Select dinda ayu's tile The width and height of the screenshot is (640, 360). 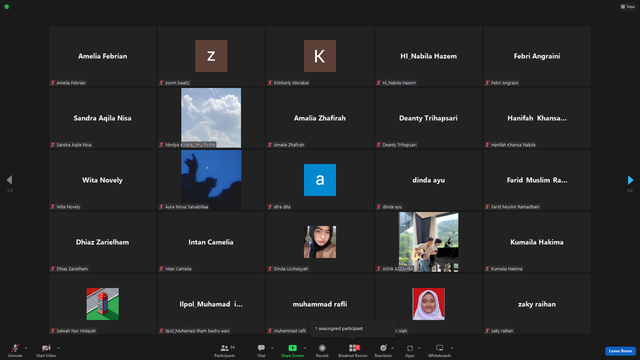pyautogui.click(x=429, y=180)
